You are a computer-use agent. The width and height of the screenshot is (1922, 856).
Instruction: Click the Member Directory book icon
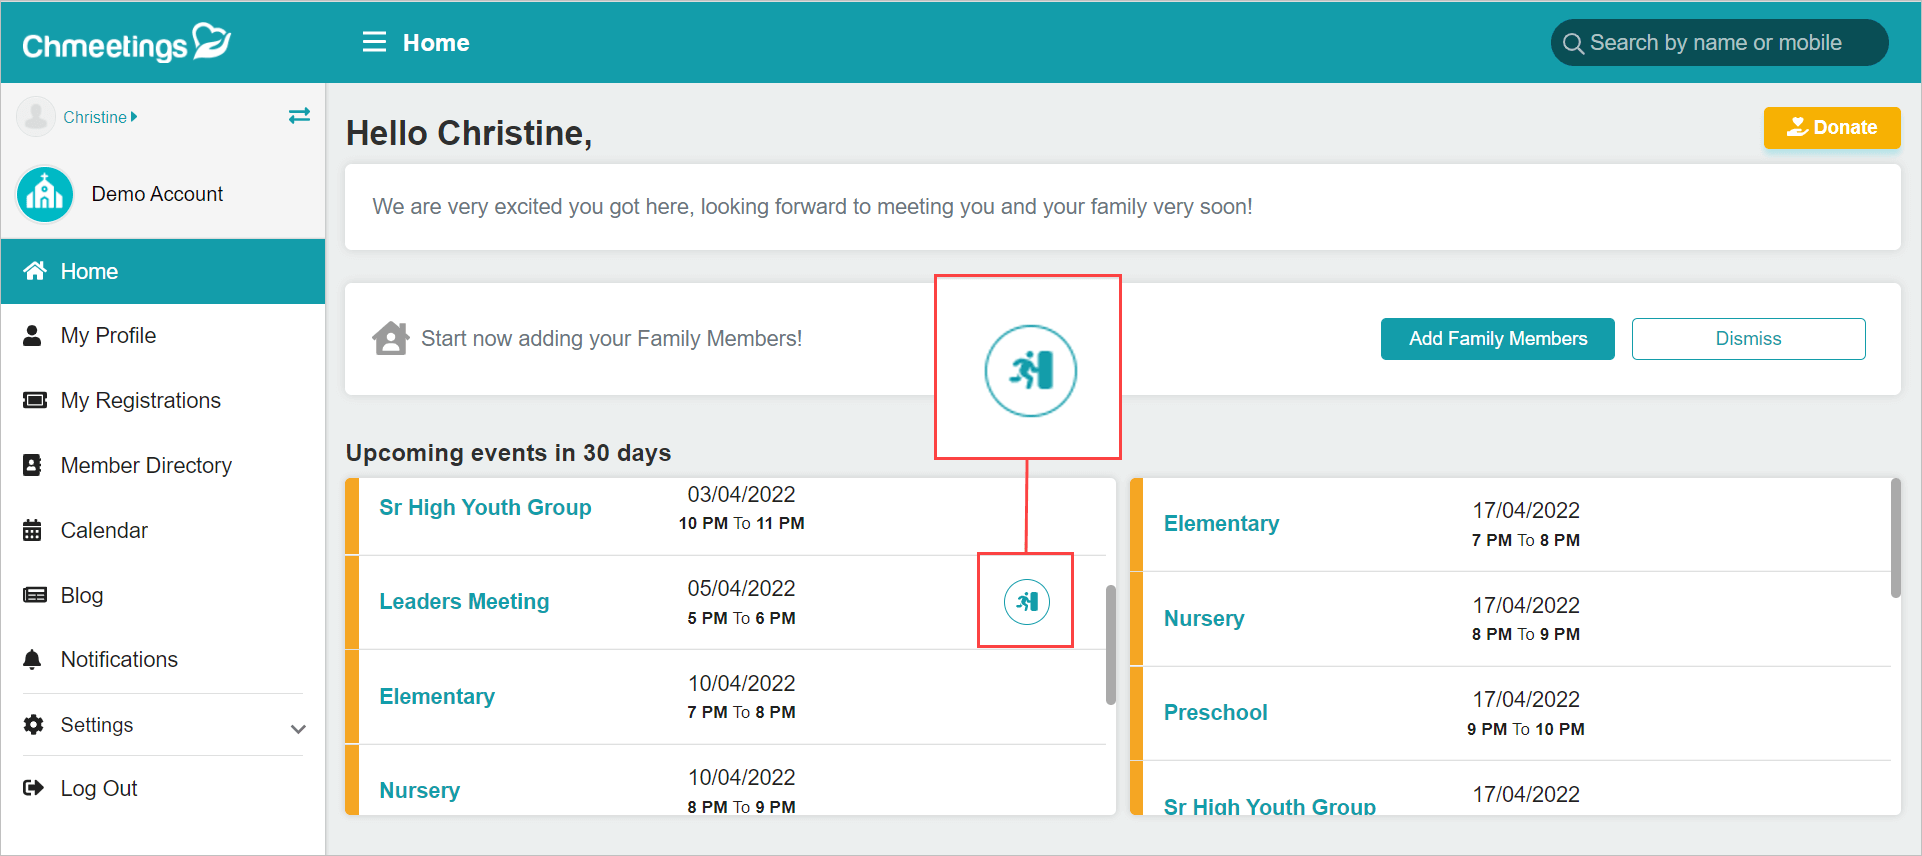pos(33,465)
